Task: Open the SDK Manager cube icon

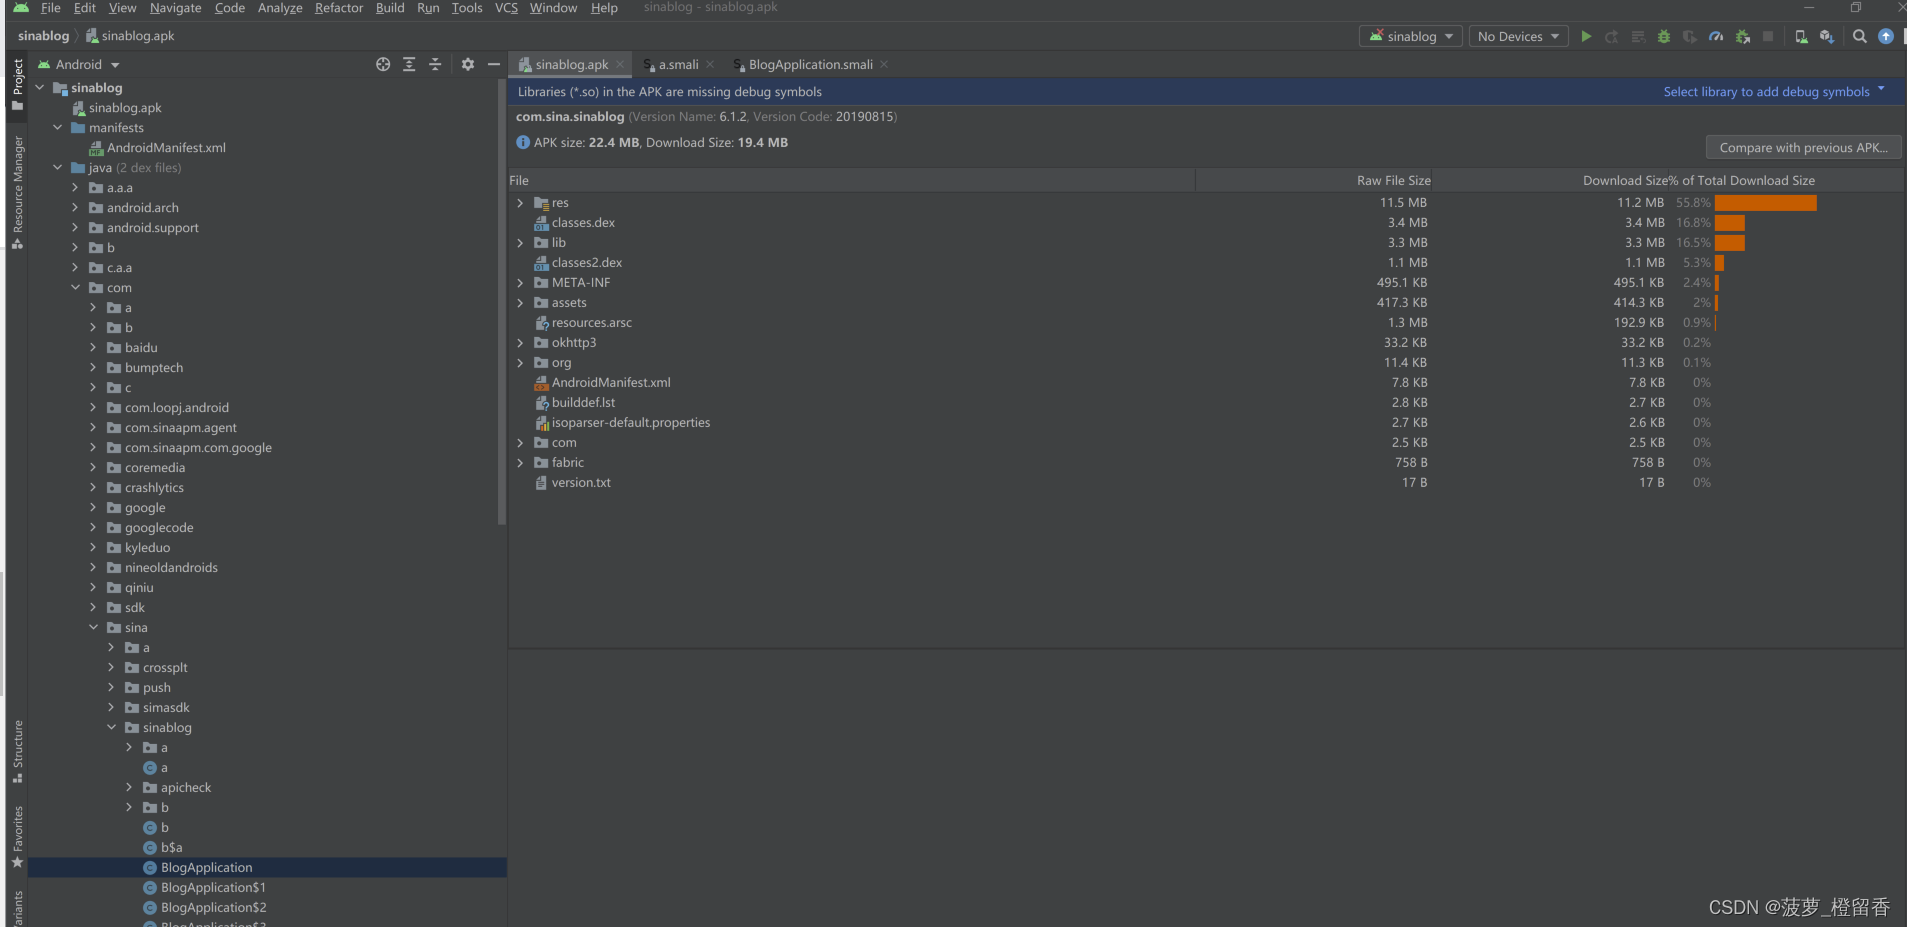Action: [1827, 36]
